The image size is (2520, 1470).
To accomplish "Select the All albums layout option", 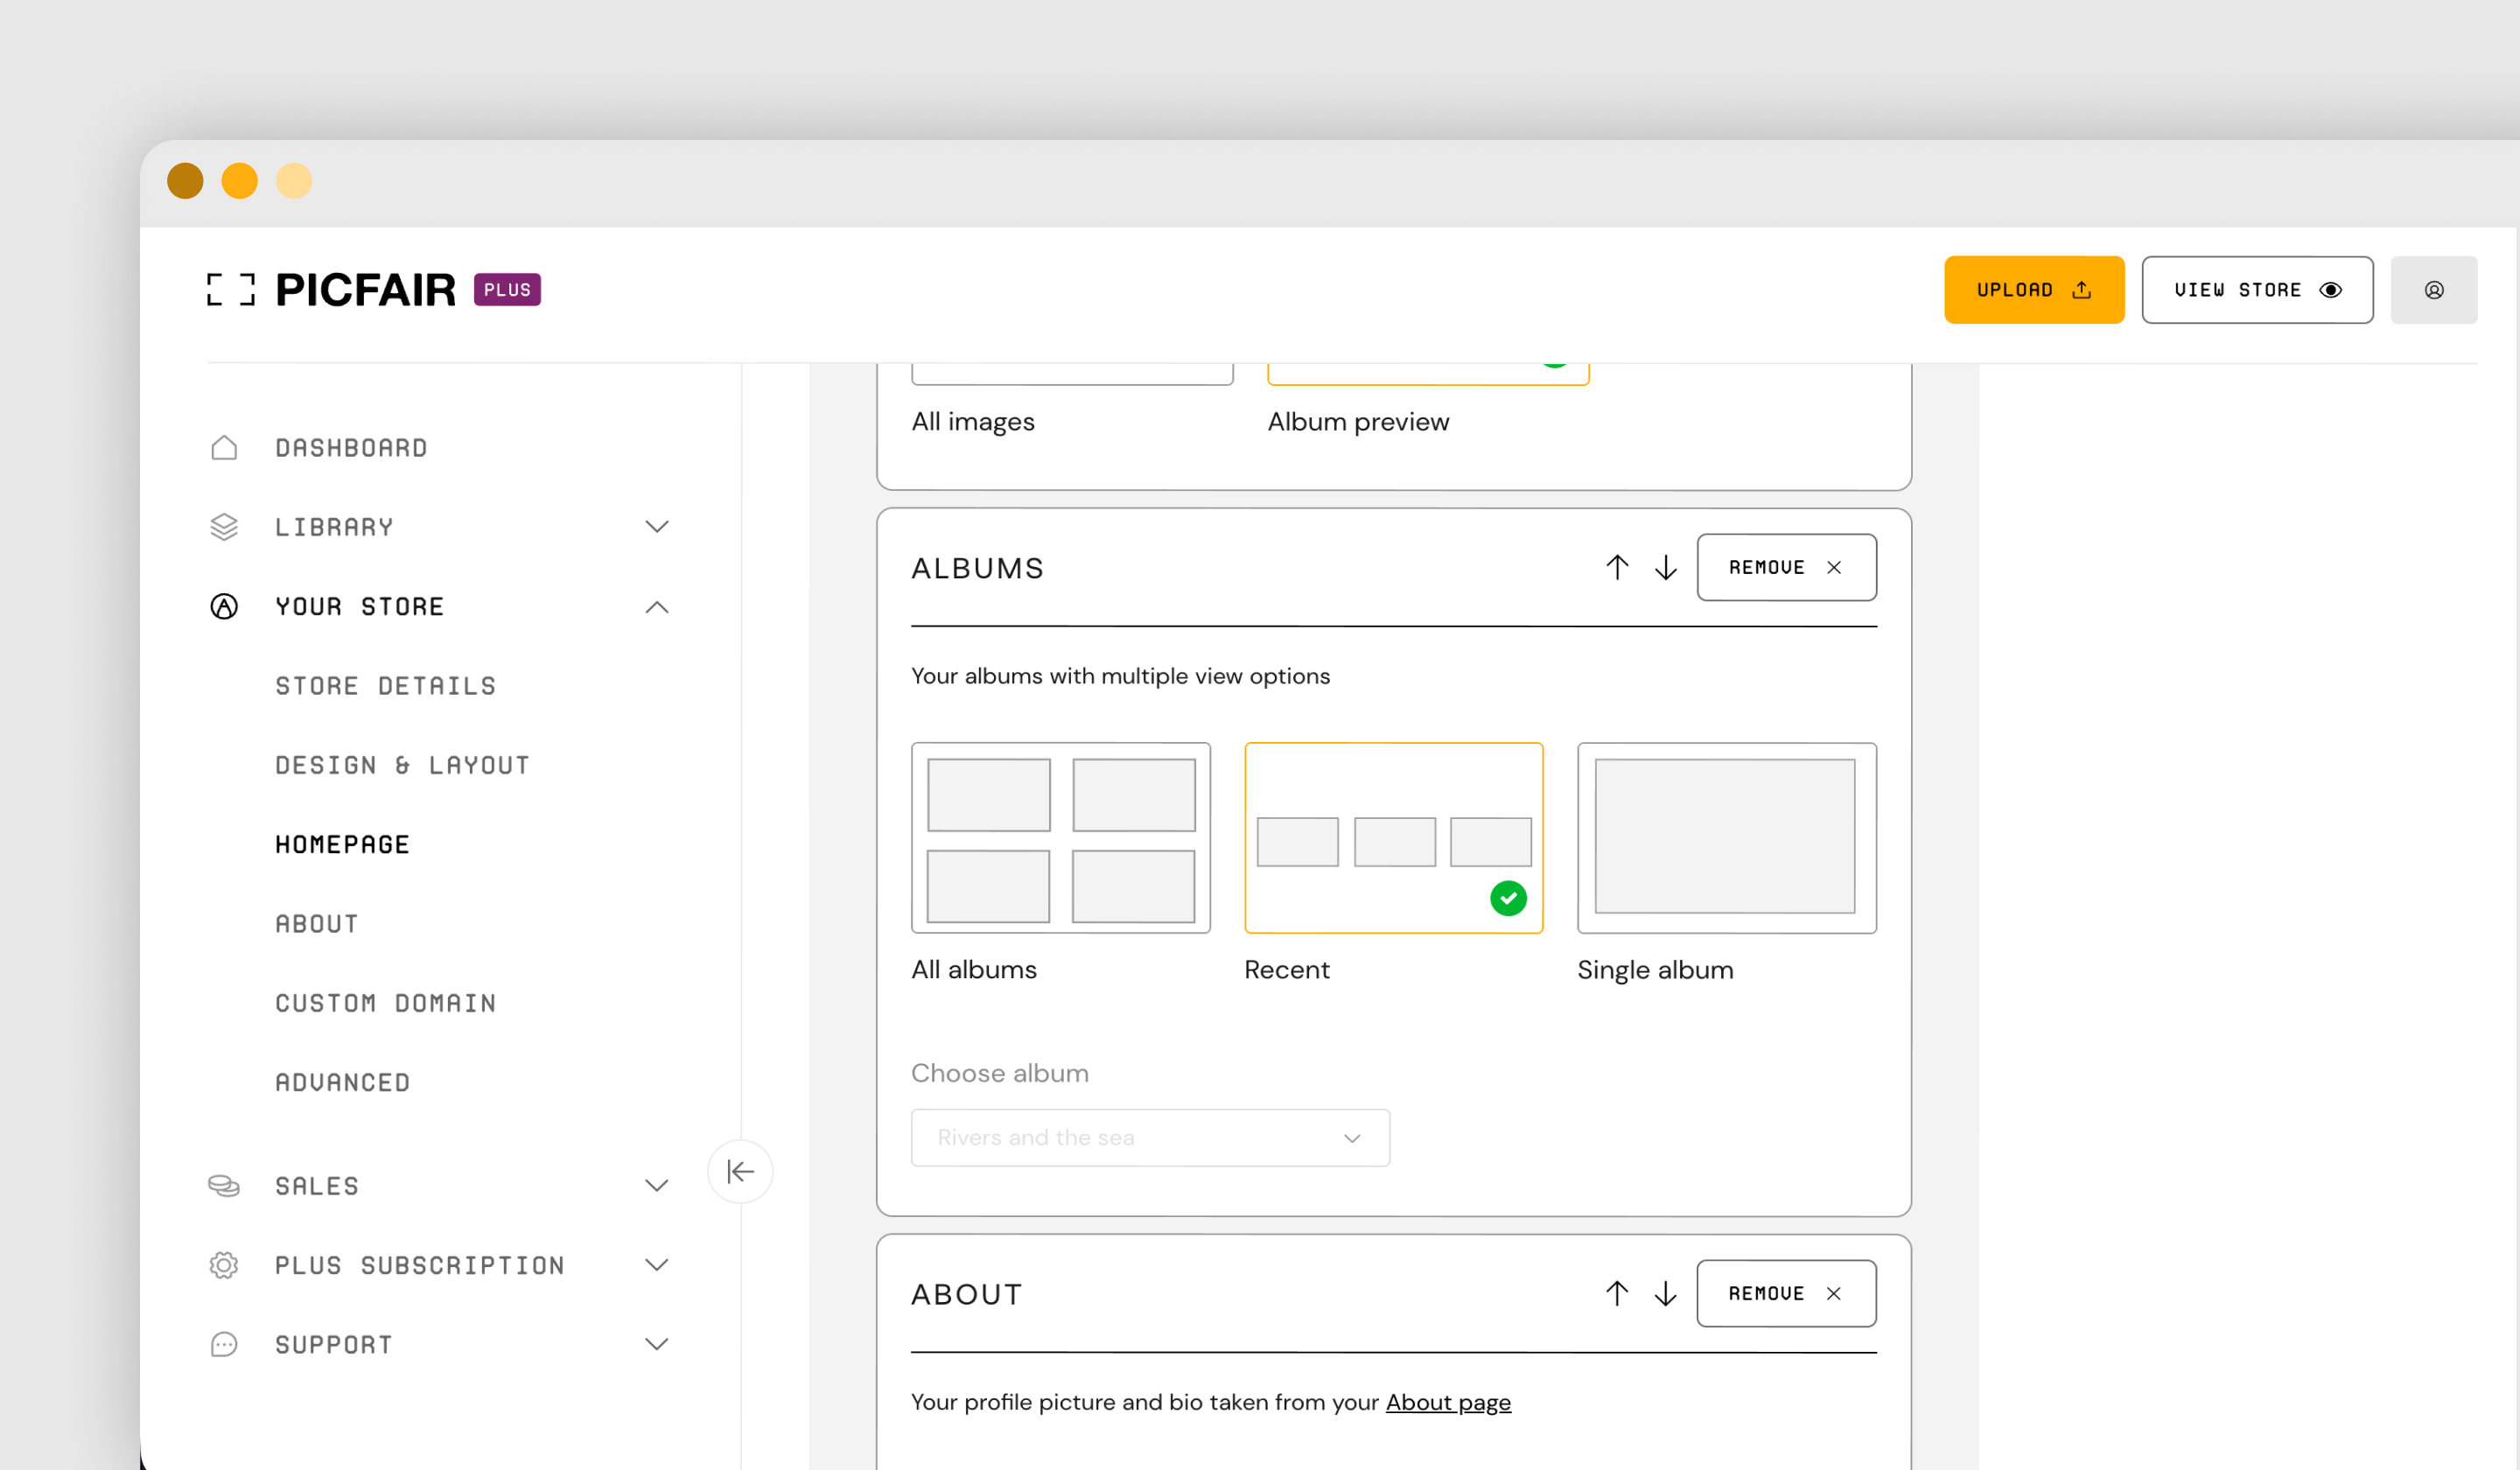I will (1060, 838).
